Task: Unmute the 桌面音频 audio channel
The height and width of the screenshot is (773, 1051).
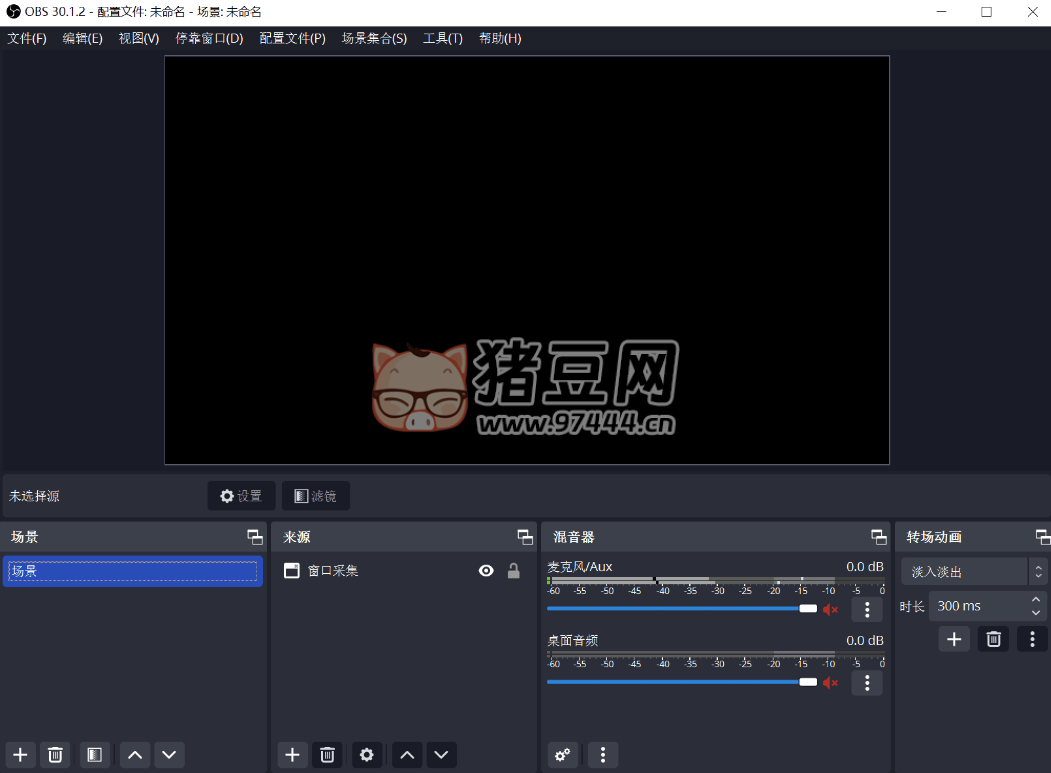Action: (830, 682)
